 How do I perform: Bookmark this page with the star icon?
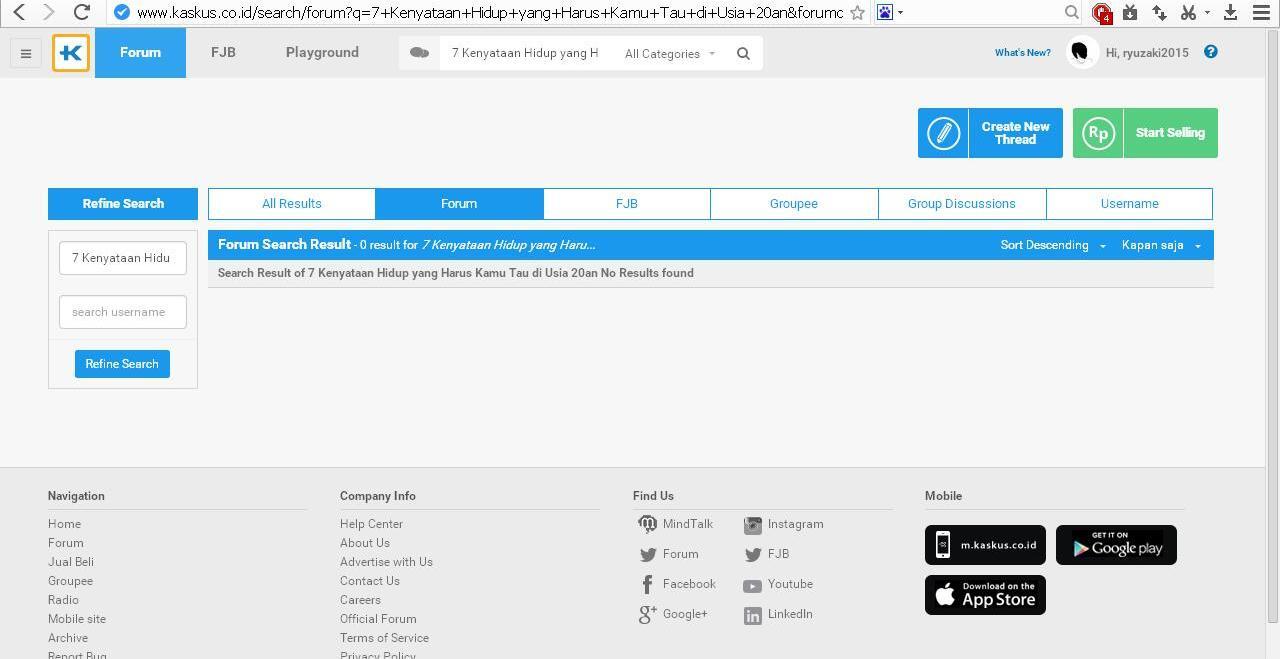pyautogui.click(x=857, y=13)
